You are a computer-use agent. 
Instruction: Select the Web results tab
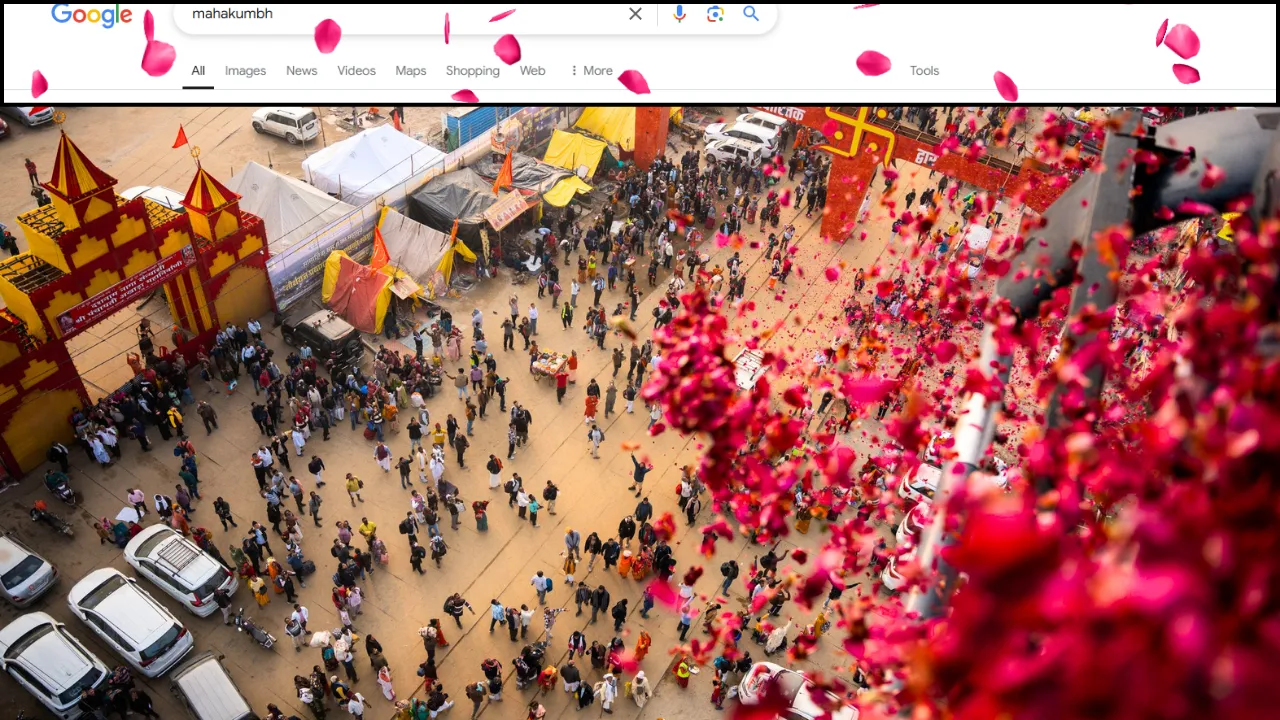533,71
